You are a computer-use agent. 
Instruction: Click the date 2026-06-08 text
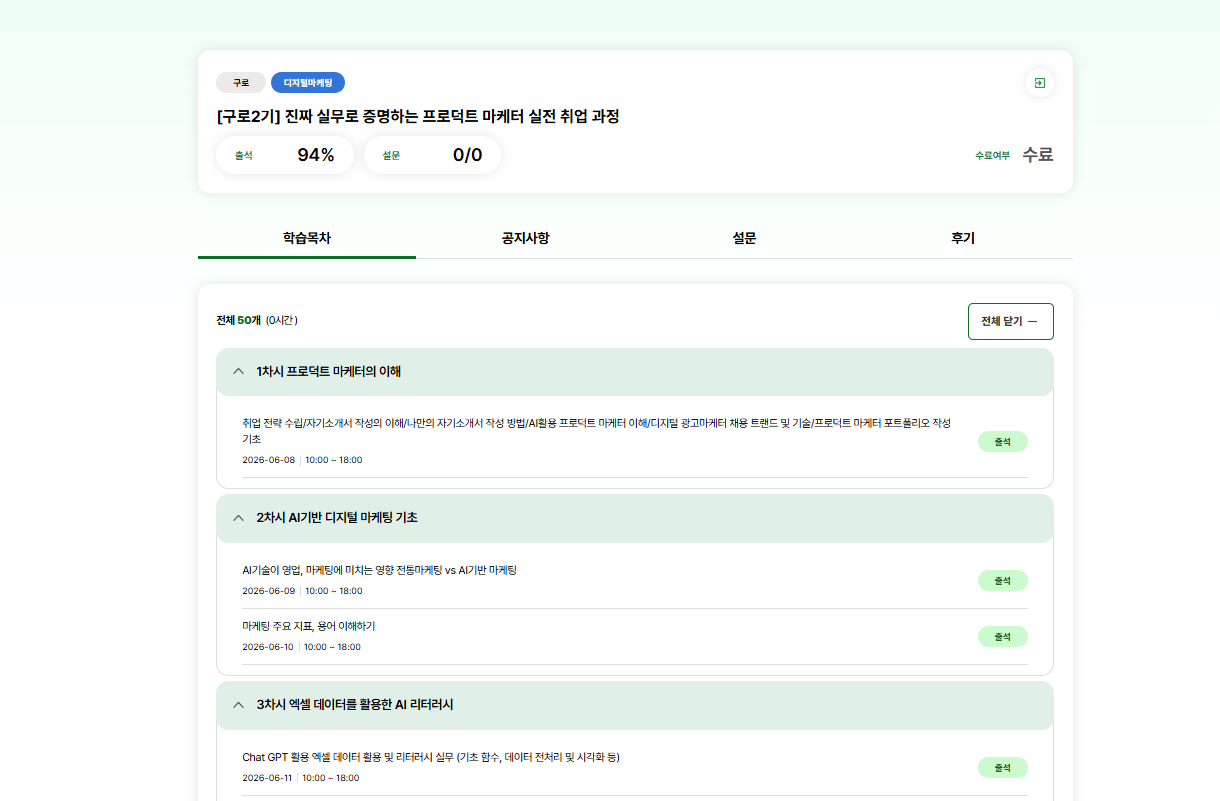(x=269, y=460)
